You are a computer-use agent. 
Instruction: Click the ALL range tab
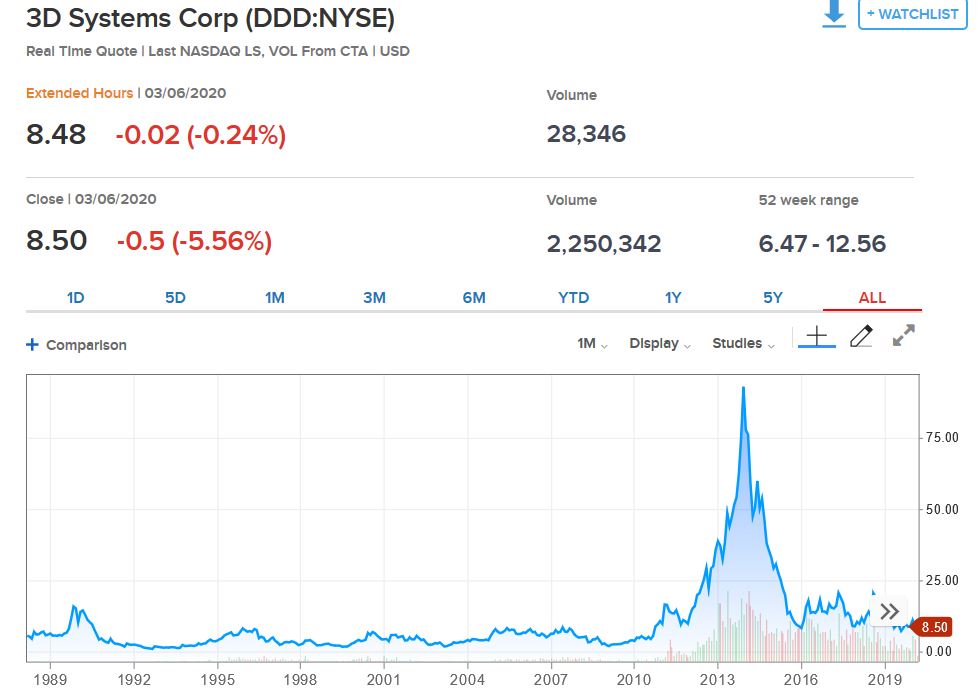click(x=872, y=298)
